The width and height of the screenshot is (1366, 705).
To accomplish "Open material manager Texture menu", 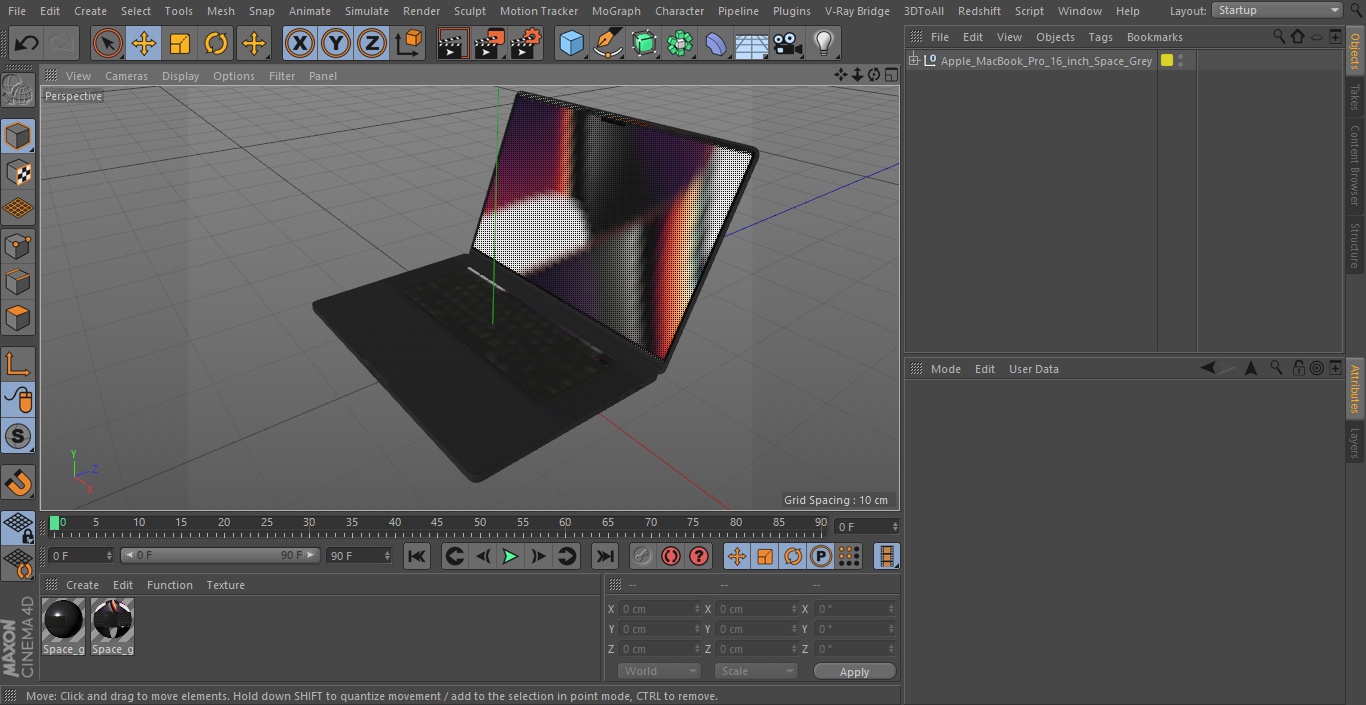I will 225,585.
